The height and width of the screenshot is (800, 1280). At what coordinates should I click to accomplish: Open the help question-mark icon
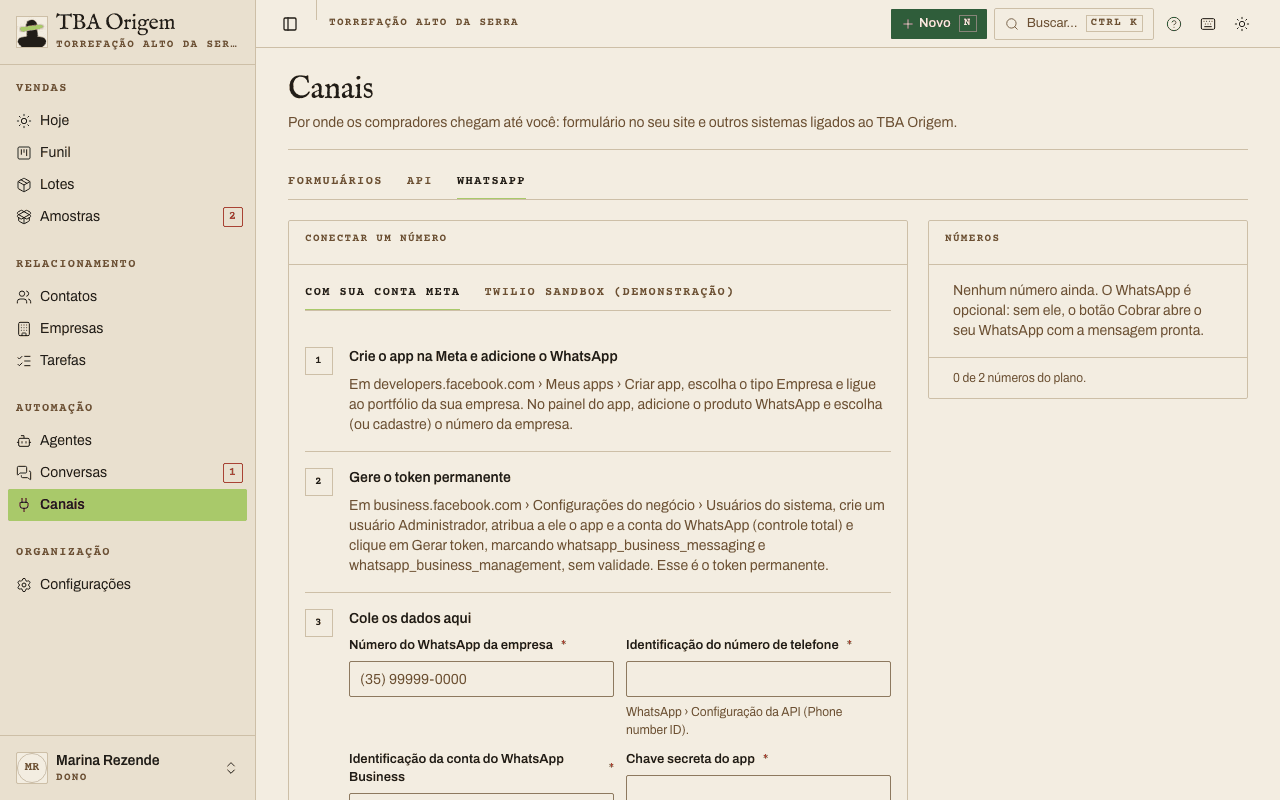pos(1174,24)
